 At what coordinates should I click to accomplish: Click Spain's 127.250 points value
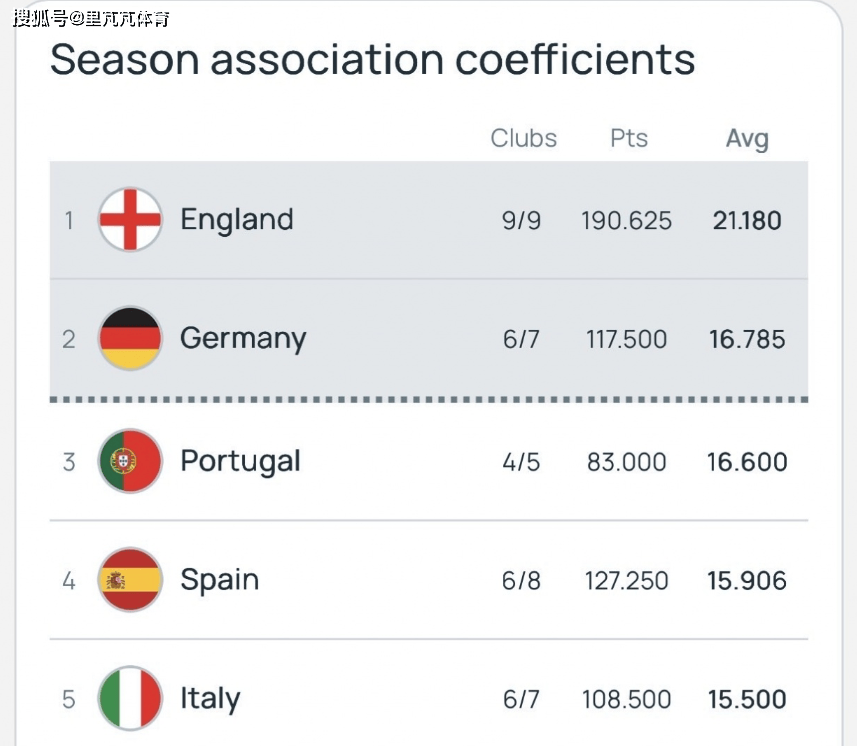tap(627, 581)
